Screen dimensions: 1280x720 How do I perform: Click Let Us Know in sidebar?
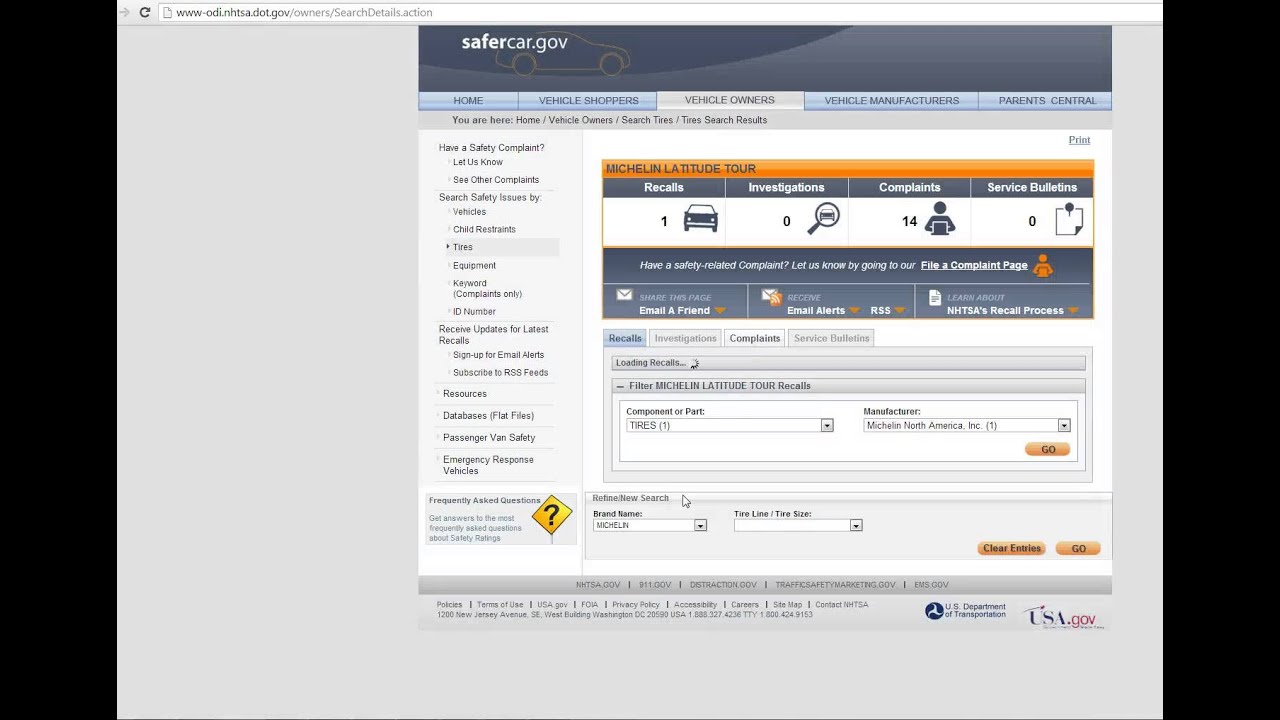478,162
